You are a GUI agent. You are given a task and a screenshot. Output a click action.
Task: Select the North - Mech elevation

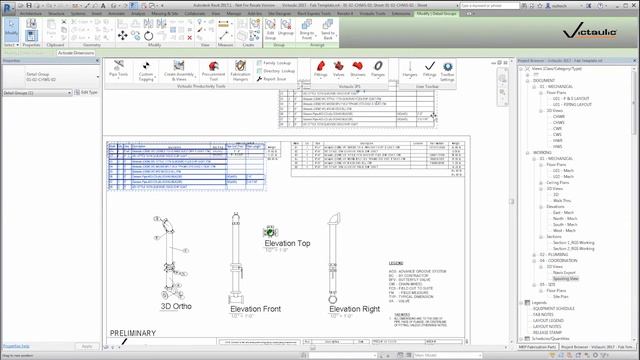coord(565,219)
